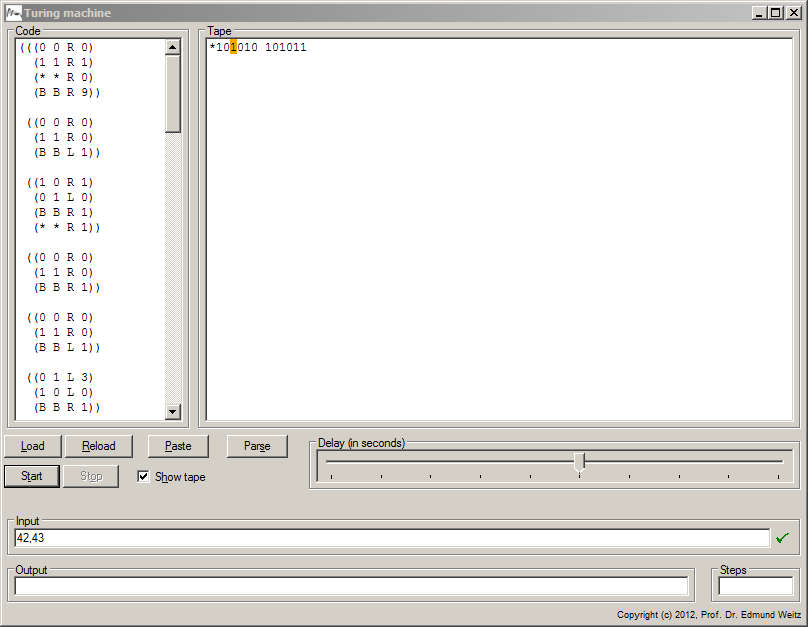The image size is (808, 627).
Task: Click the code line (1 0 L 0)
Action: point(63,392)
